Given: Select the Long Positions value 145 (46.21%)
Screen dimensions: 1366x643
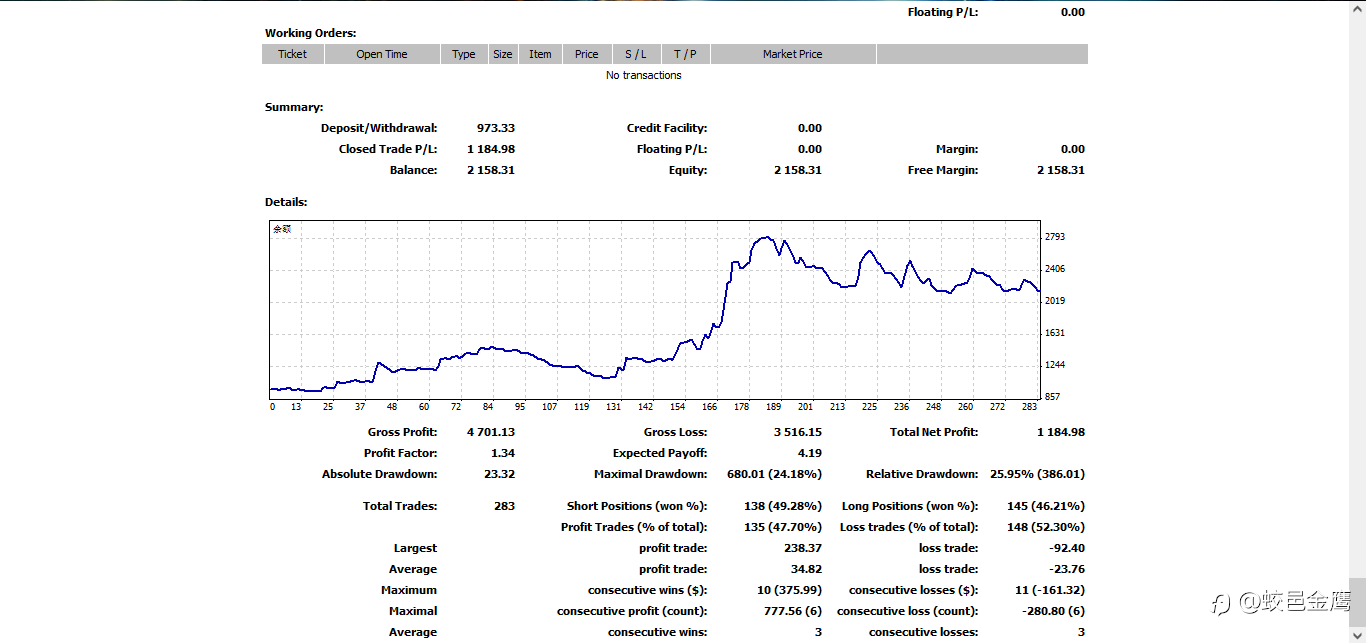Looking at the screenshot, I should point(1046,506).
